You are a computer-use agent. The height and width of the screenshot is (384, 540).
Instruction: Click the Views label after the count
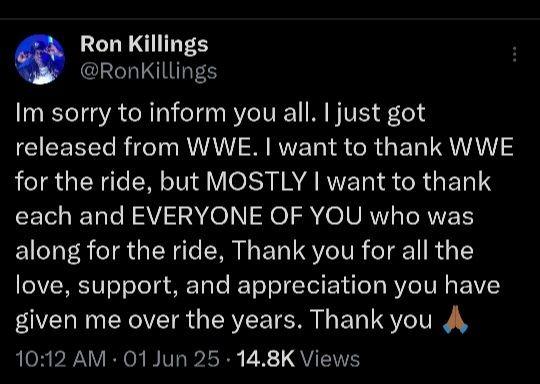[x=330, y=359]
